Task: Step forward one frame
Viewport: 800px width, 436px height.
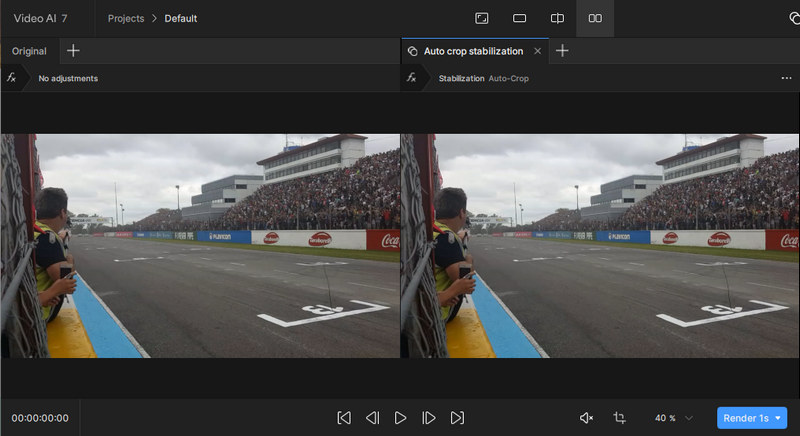Action: click(429, 418)
